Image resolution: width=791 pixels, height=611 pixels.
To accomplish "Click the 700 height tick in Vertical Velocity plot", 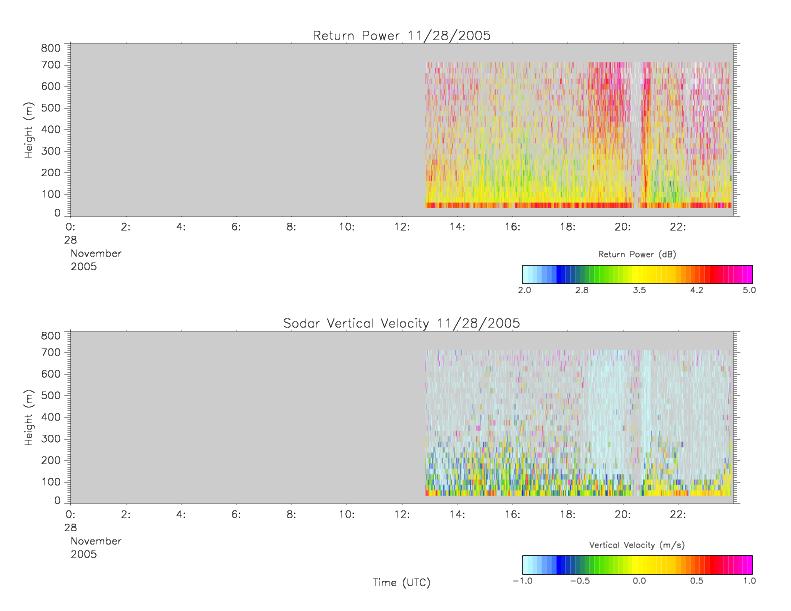I will pos(50,352).
